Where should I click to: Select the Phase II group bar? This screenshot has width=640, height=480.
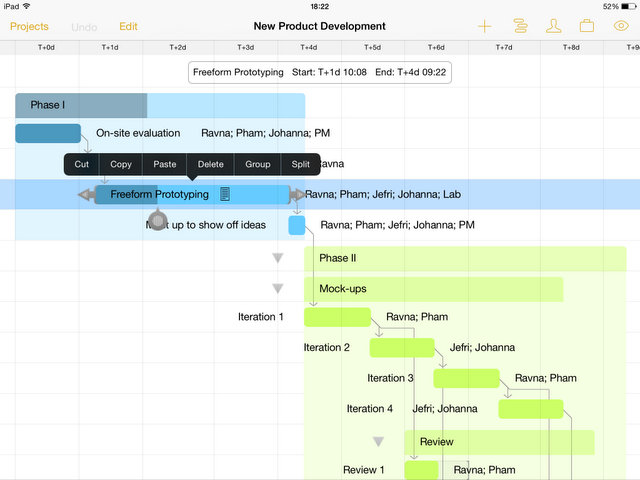pos(465,258)
